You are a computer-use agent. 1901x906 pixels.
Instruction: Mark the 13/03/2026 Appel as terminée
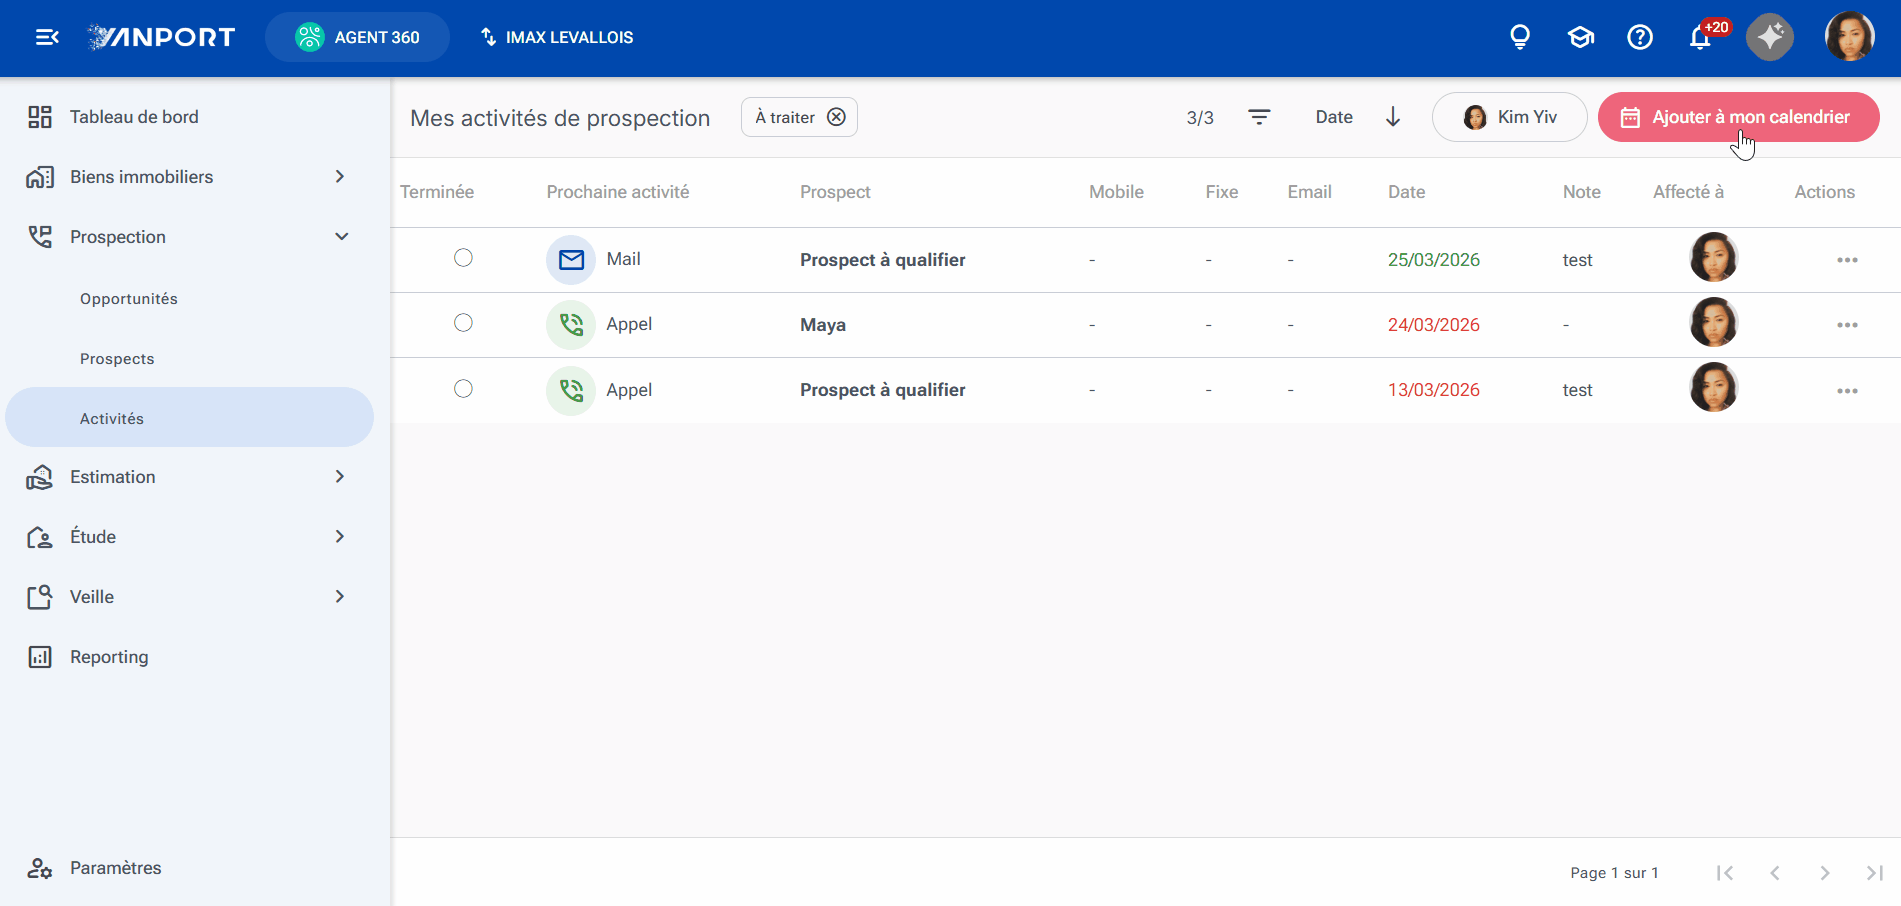[x=463, y=389]
